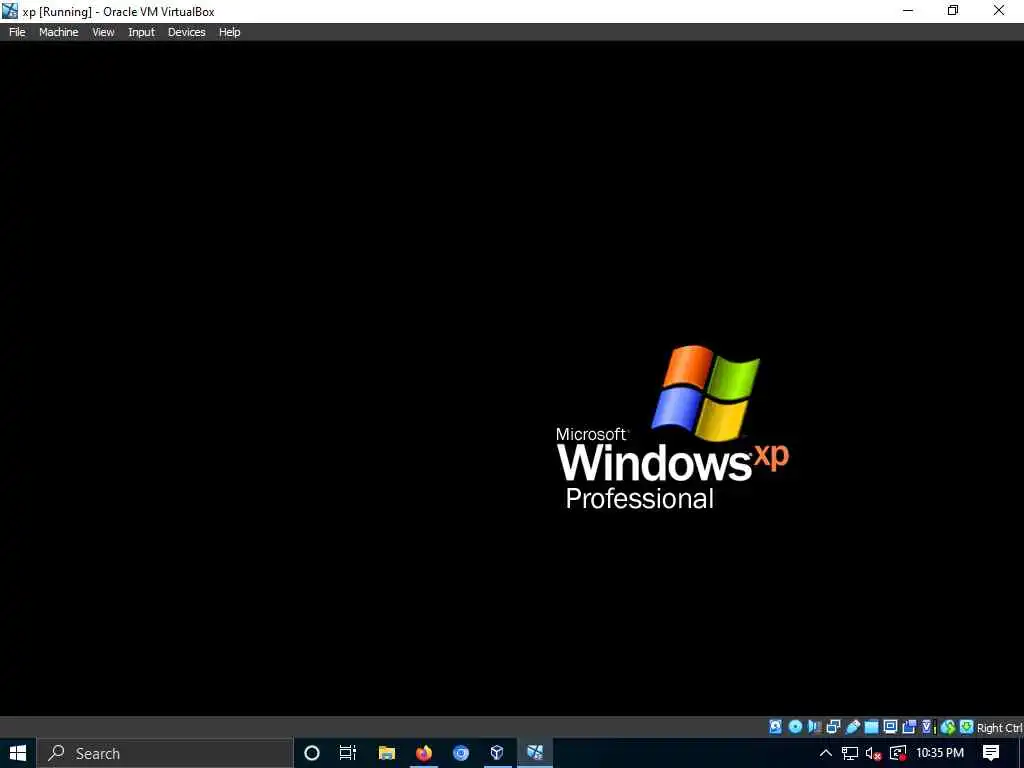This screenshot has height=768, width=1024.
Task: Minimize the VirtualBox window
Action: [908, 10]
